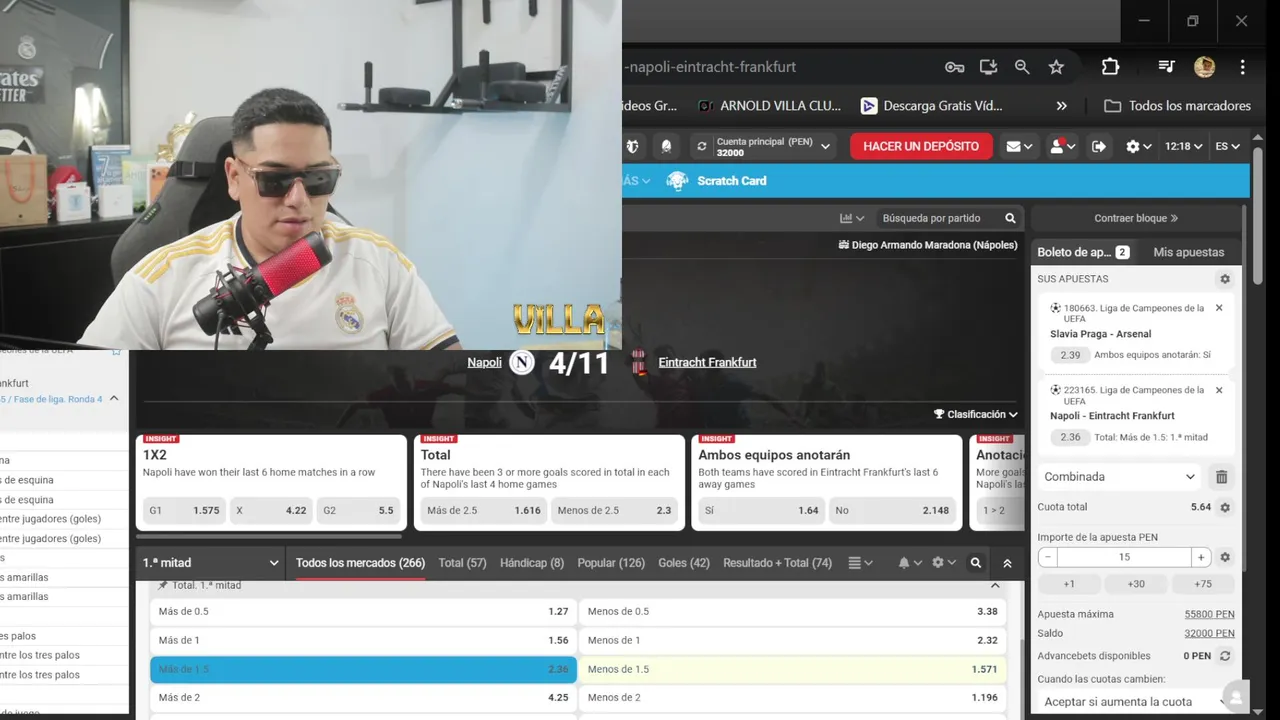This screenshot has width=1280, height=720.
Task: Open the Chrome profile avatar
Action: pos(1204,67)
